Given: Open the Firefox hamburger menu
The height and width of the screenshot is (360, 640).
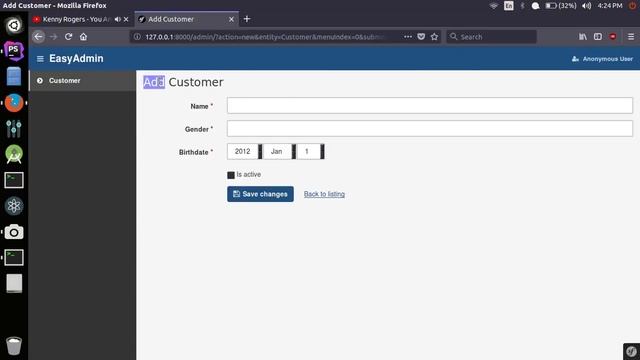Looking at the screenshot, I should click(x=631, y=37).
